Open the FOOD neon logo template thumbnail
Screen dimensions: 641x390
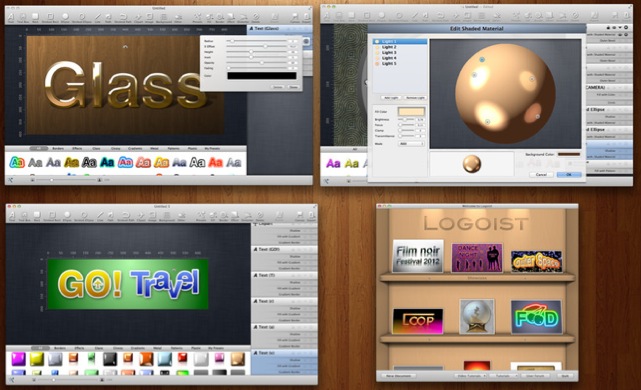click(x=536, y=318)
